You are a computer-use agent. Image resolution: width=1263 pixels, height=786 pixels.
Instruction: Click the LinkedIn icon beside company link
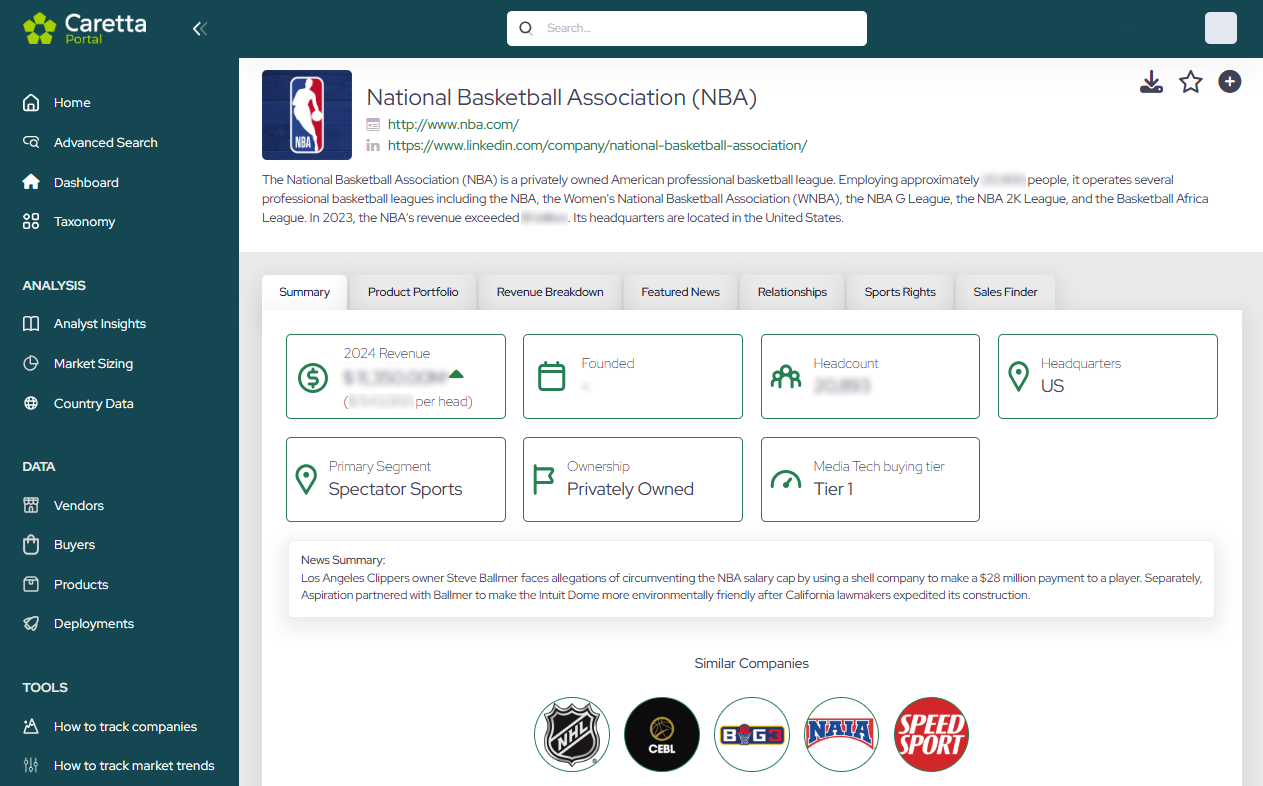click(x=373, y=146)
